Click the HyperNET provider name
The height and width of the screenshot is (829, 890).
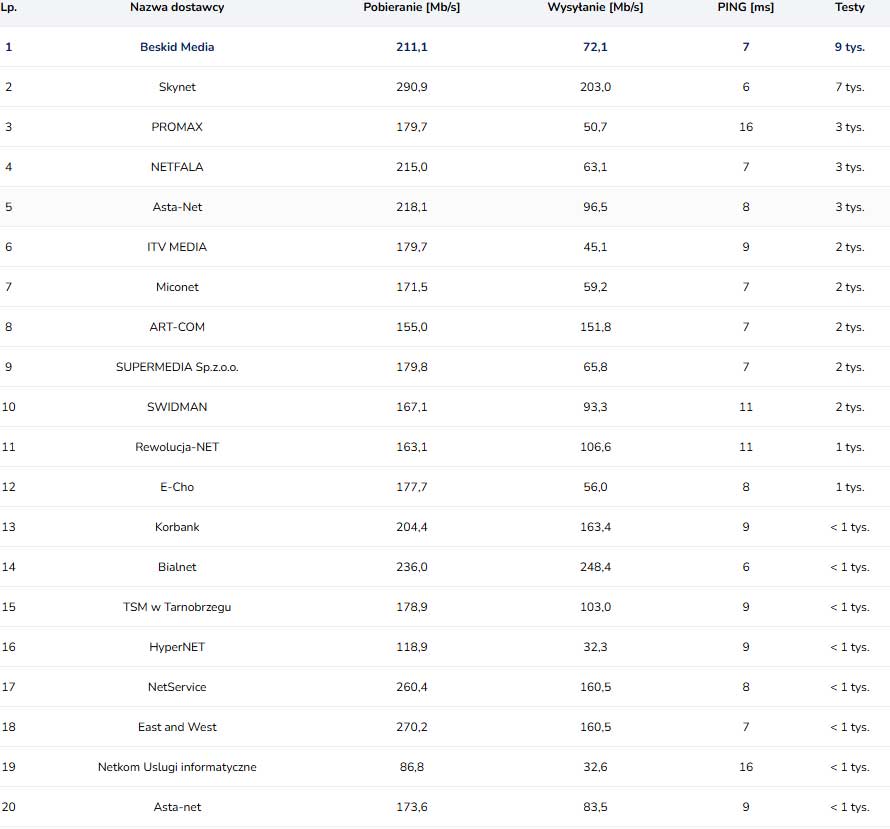[x=177, y=647]
